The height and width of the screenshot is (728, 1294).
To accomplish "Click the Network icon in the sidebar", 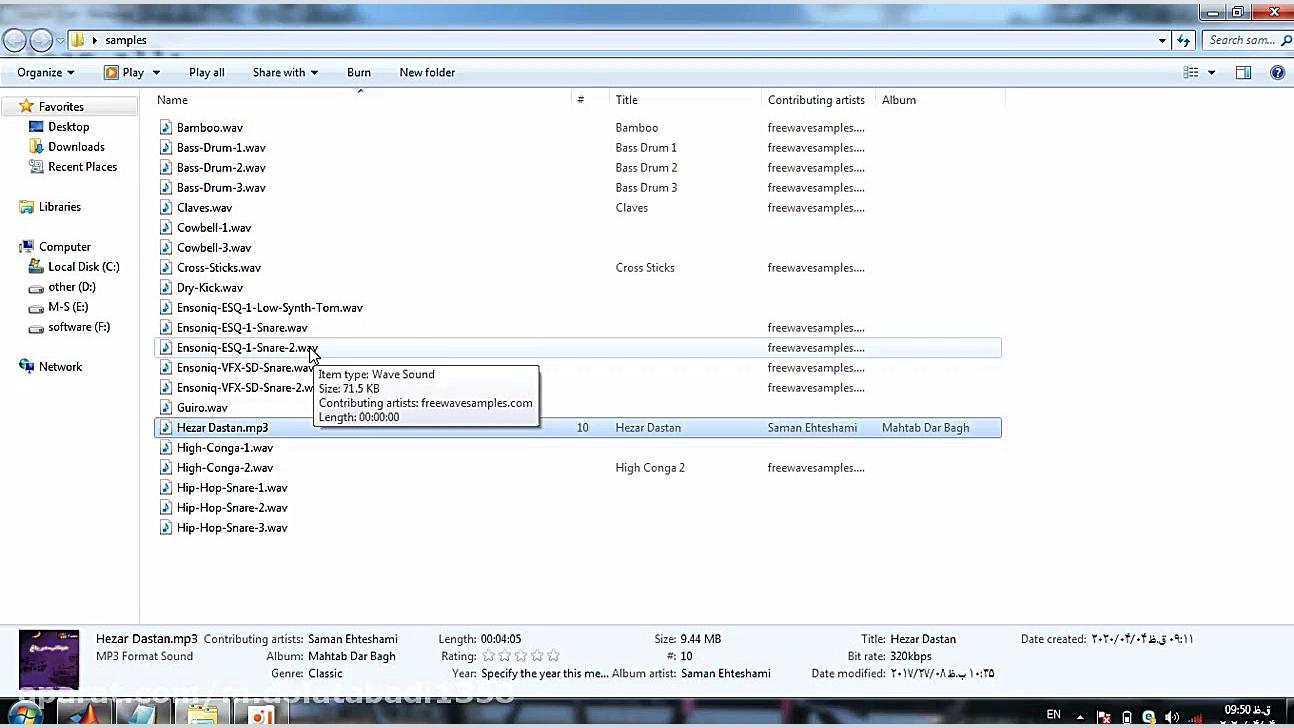I will [27, 367].
